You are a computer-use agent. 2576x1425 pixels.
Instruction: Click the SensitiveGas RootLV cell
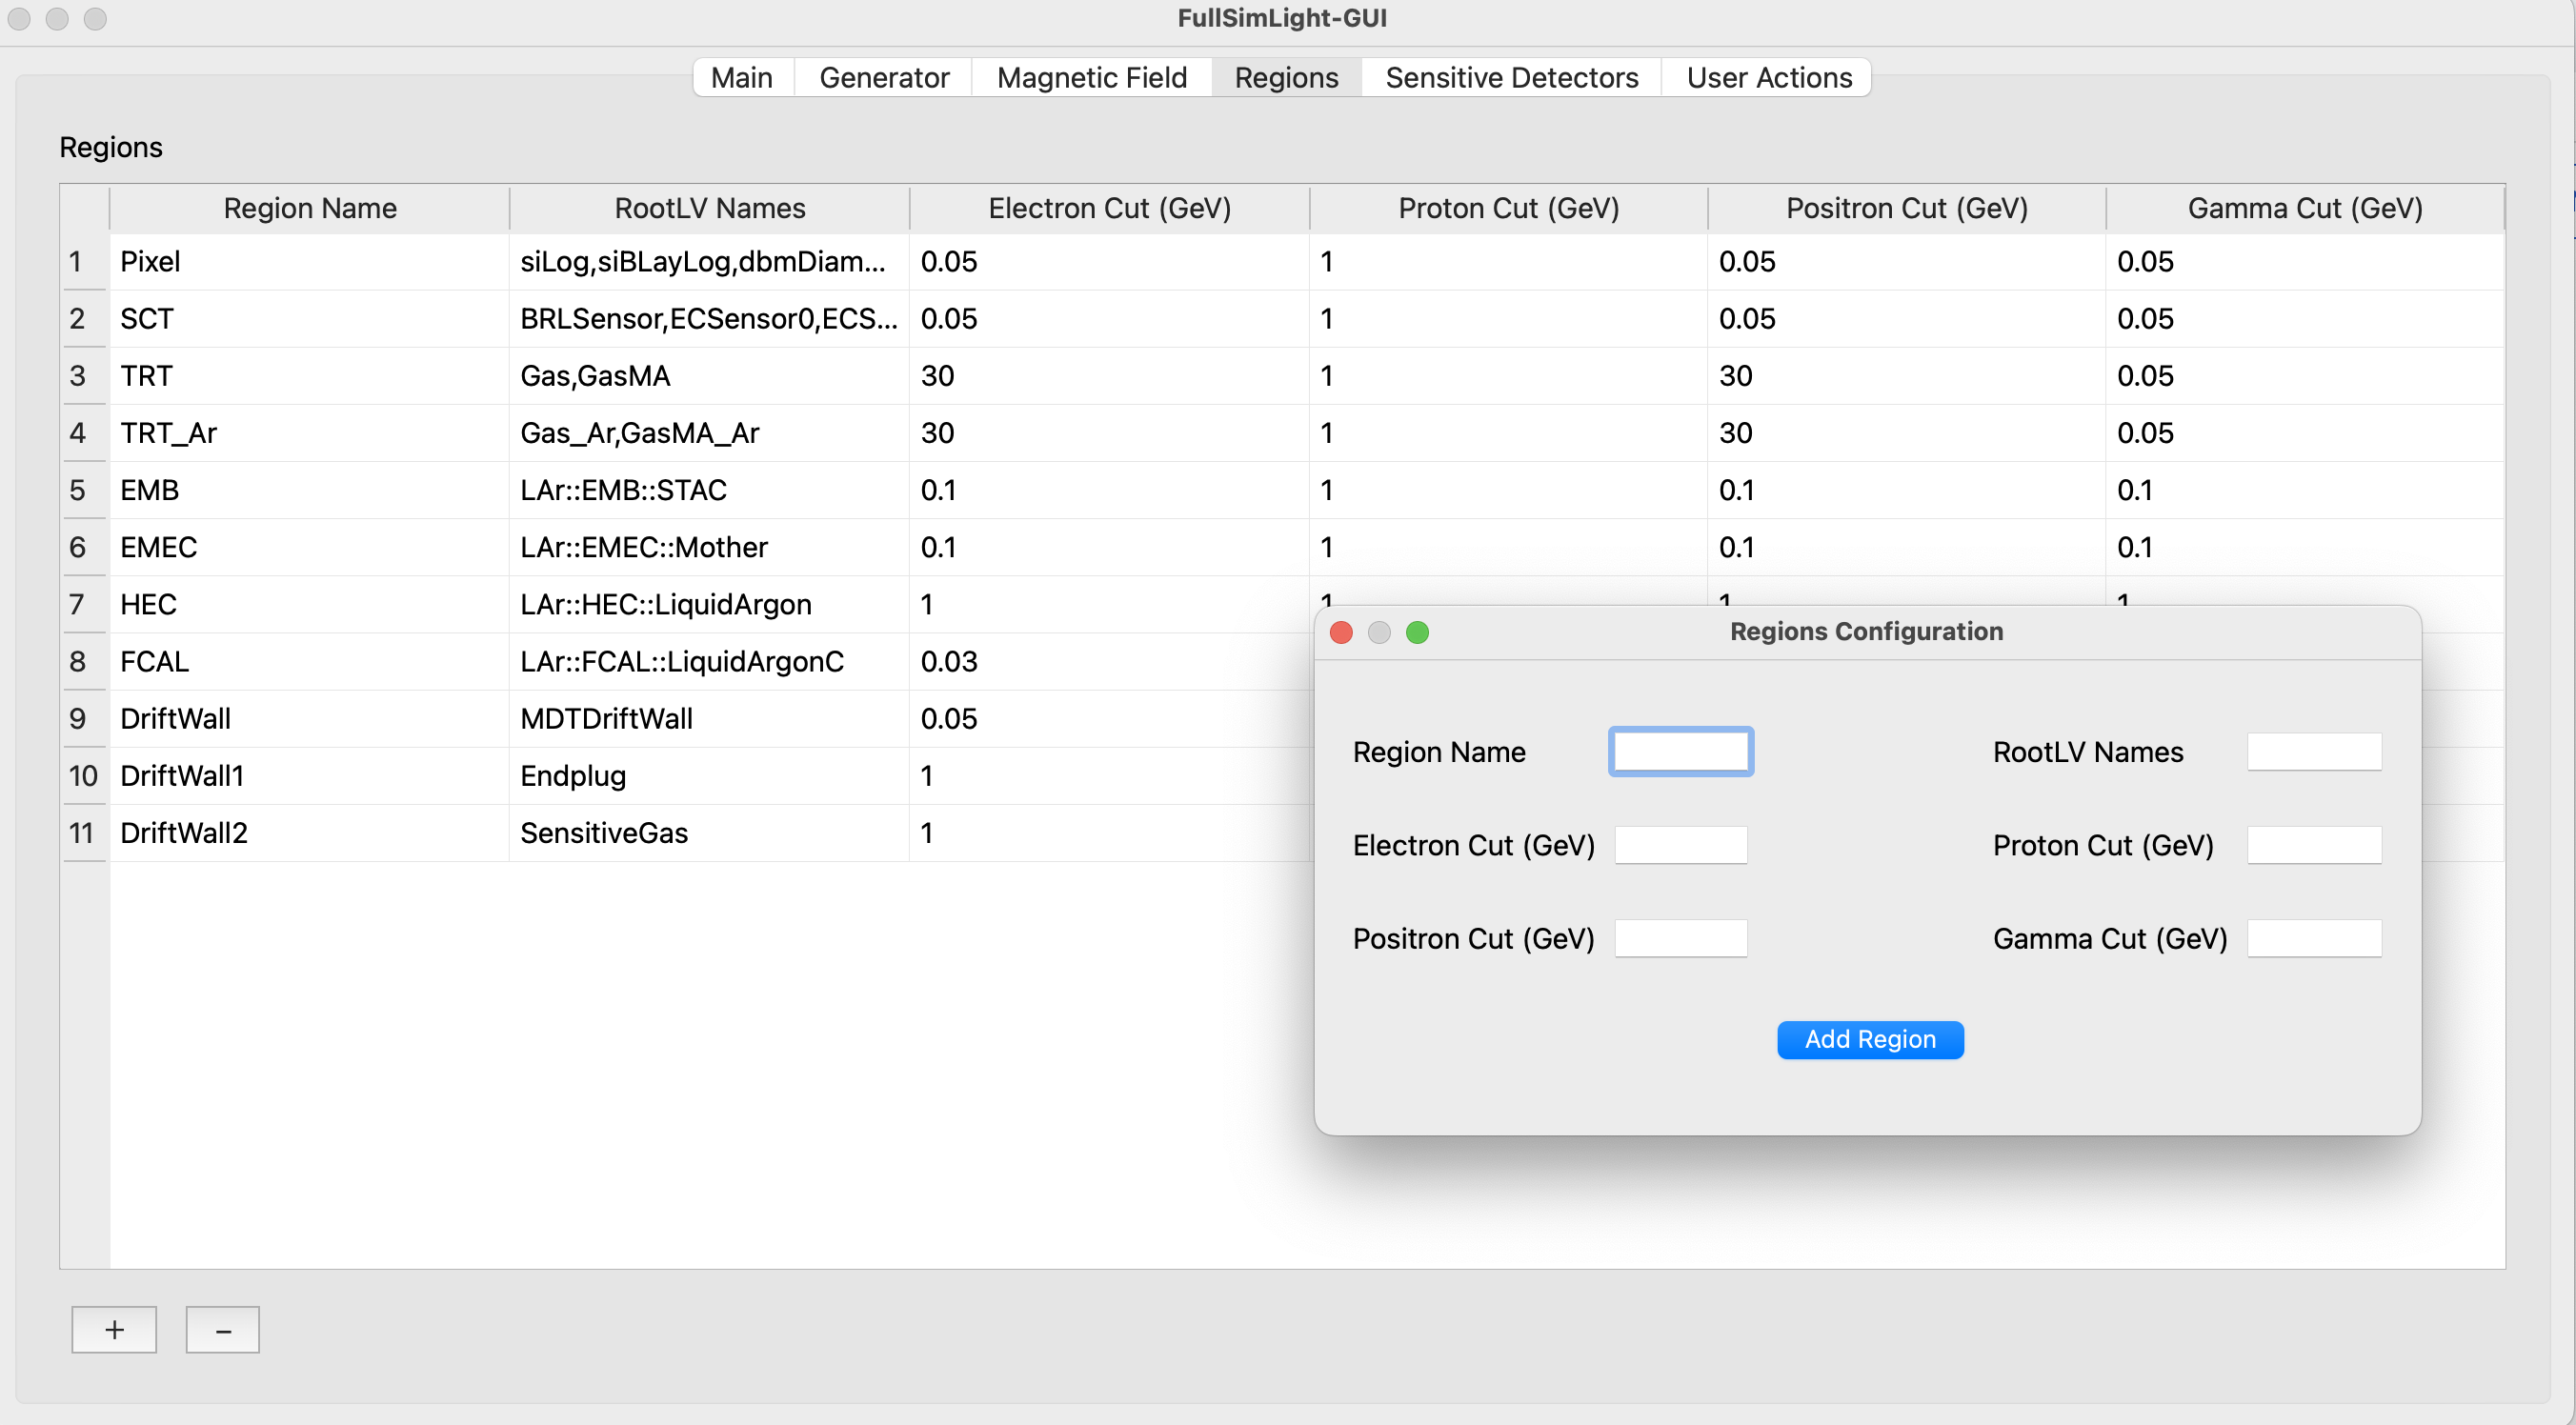(710, 832)
